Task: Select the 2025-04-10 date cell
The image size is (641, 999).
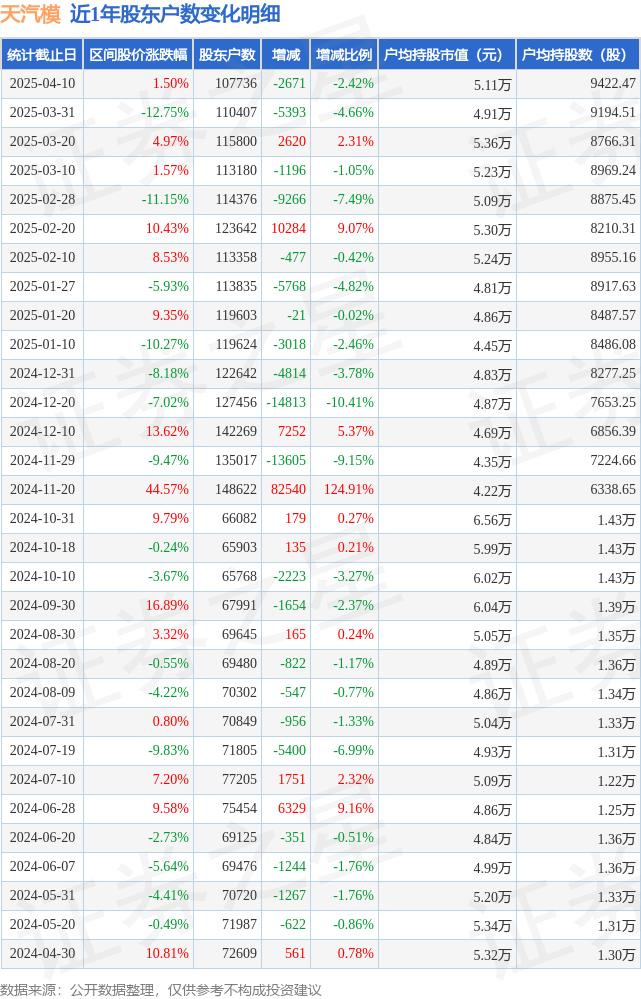Action: click(x=42, y=83)
